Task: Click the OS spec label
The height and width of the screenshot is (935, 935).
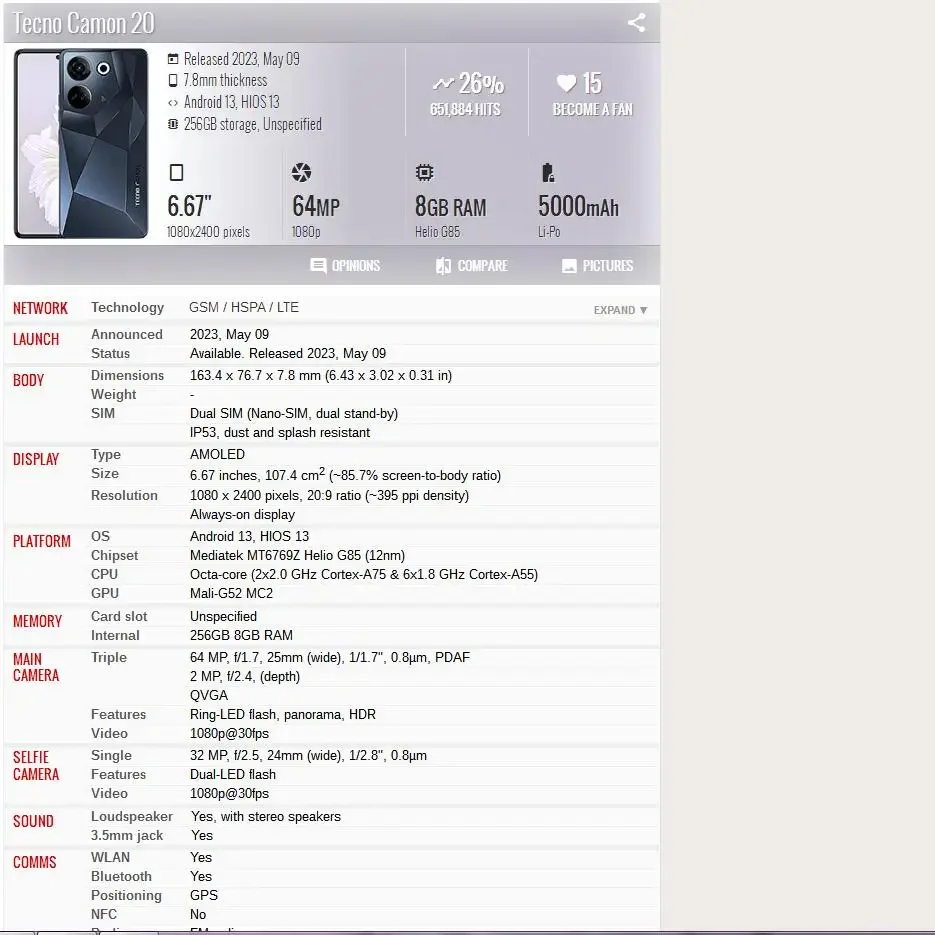Action: (101, 536)
